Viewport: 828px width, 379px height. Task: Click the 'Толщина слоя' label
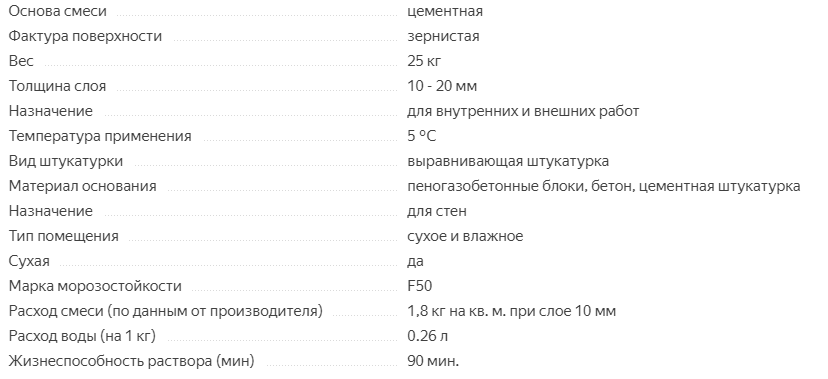pyautogui.click(x=57, y=86)
